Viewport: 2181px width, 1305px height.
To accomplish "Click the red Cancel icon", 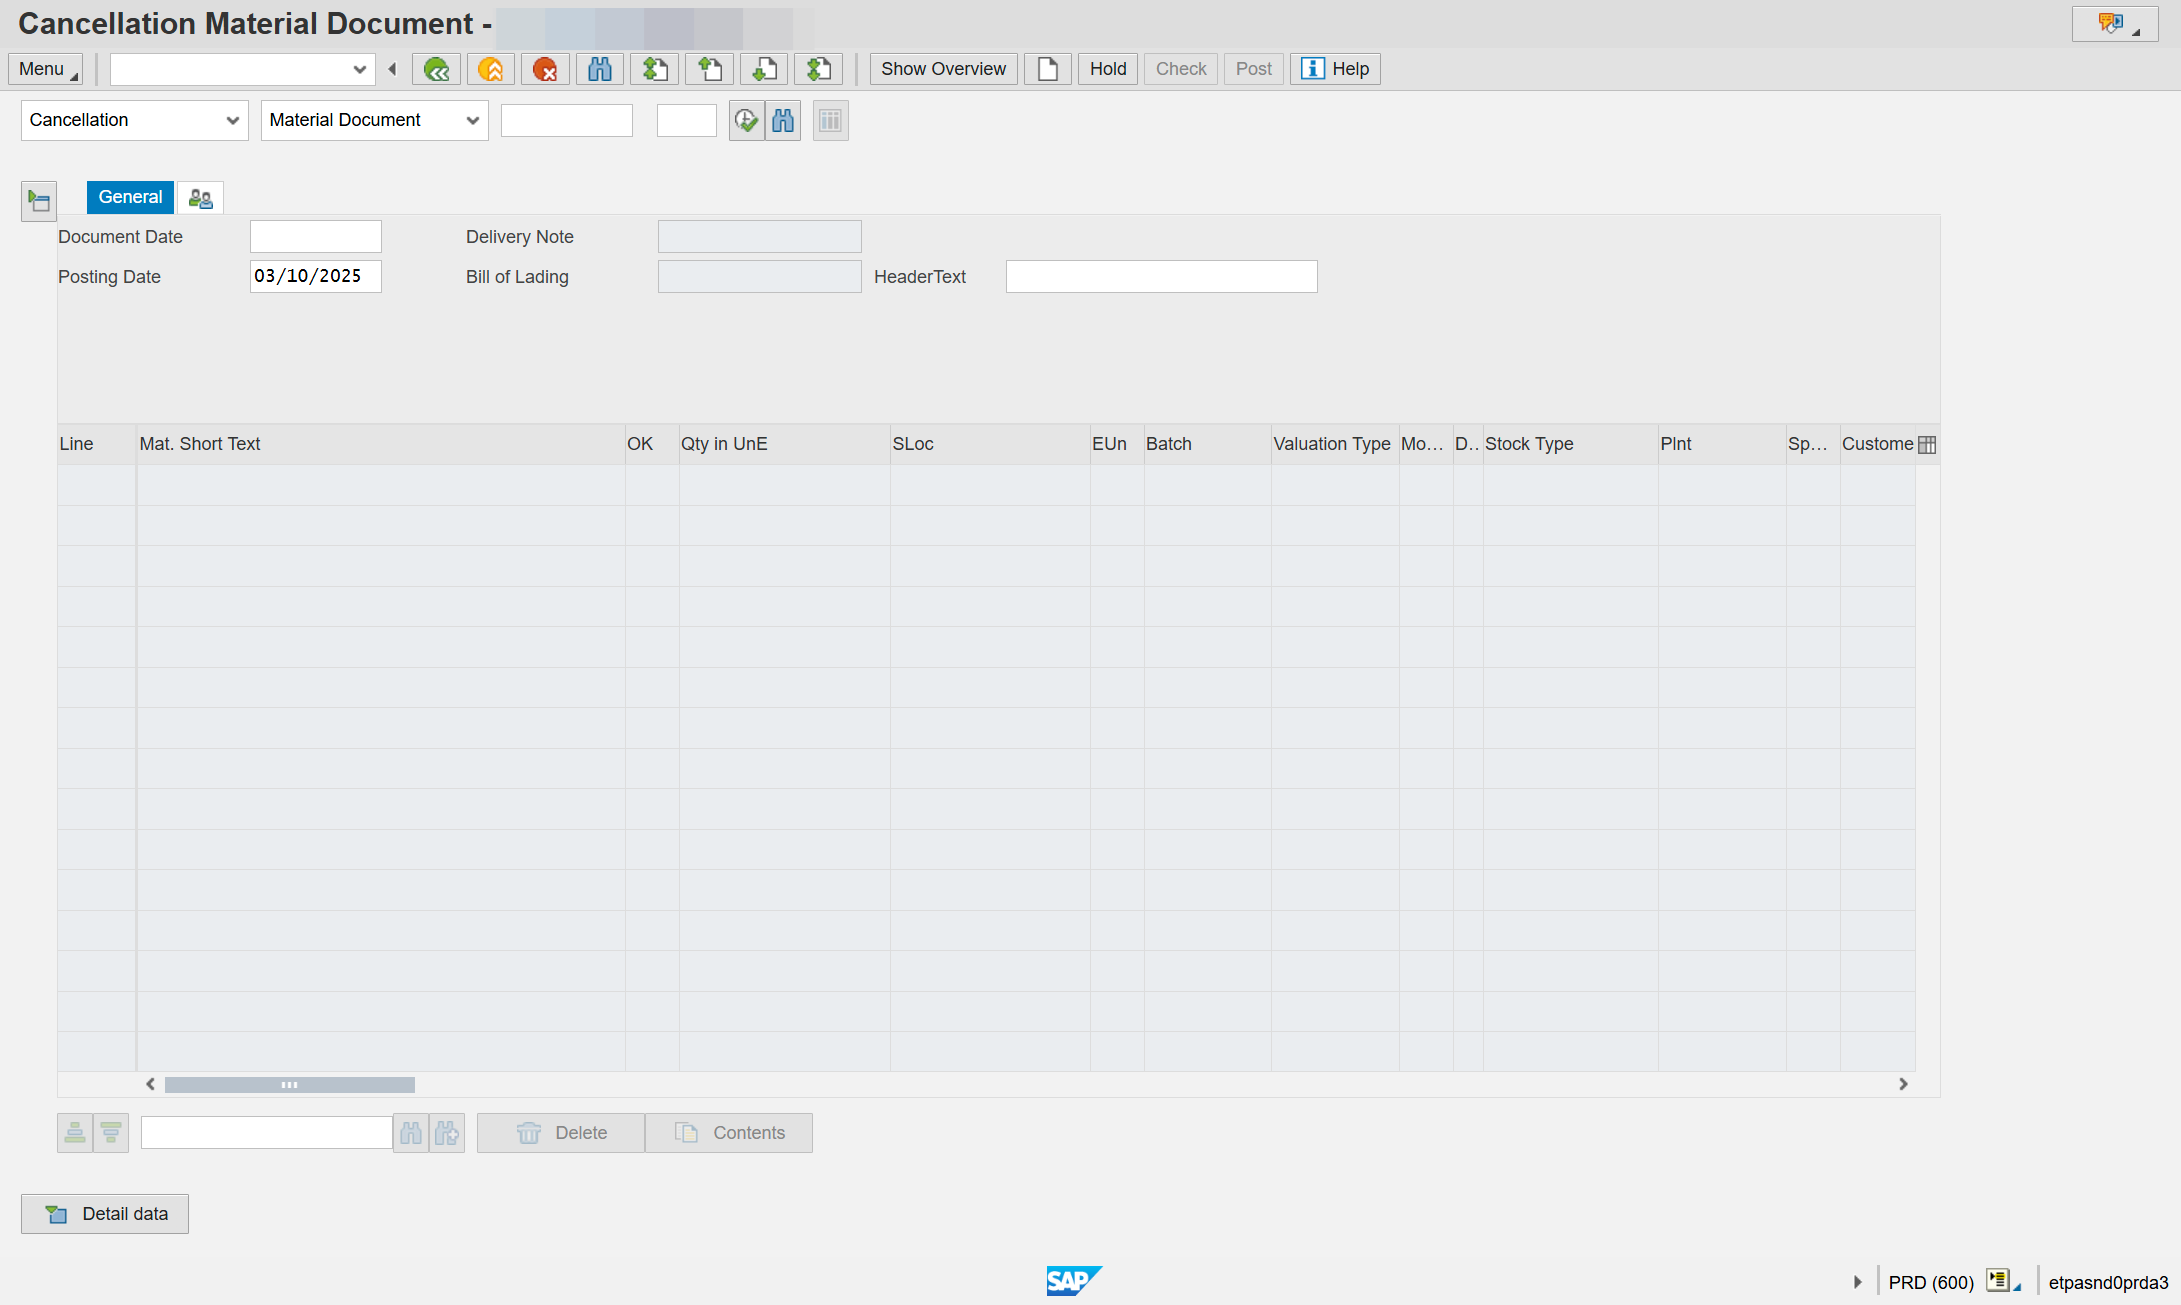I will (x=545, y=69).
